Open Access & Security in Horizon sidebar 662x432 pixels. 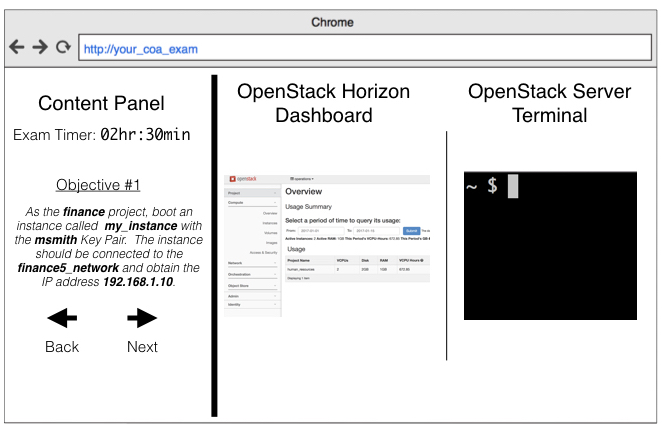click(263, 253)
